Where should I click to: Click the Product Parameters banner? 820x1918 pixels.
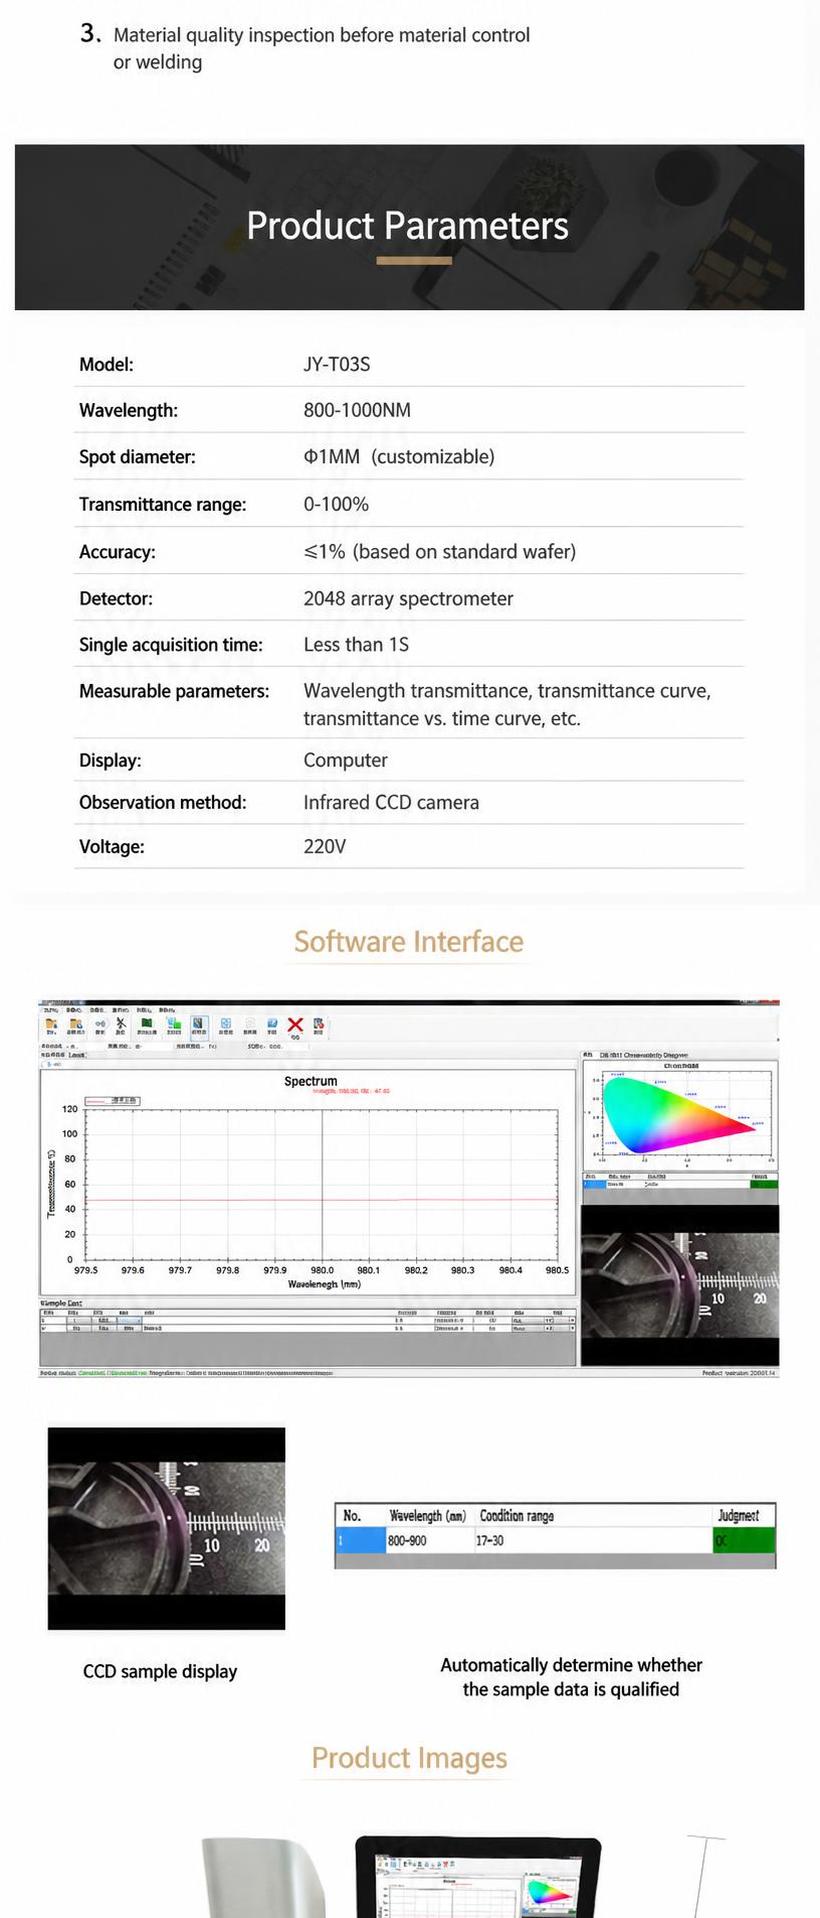click(x=409, y=227)
